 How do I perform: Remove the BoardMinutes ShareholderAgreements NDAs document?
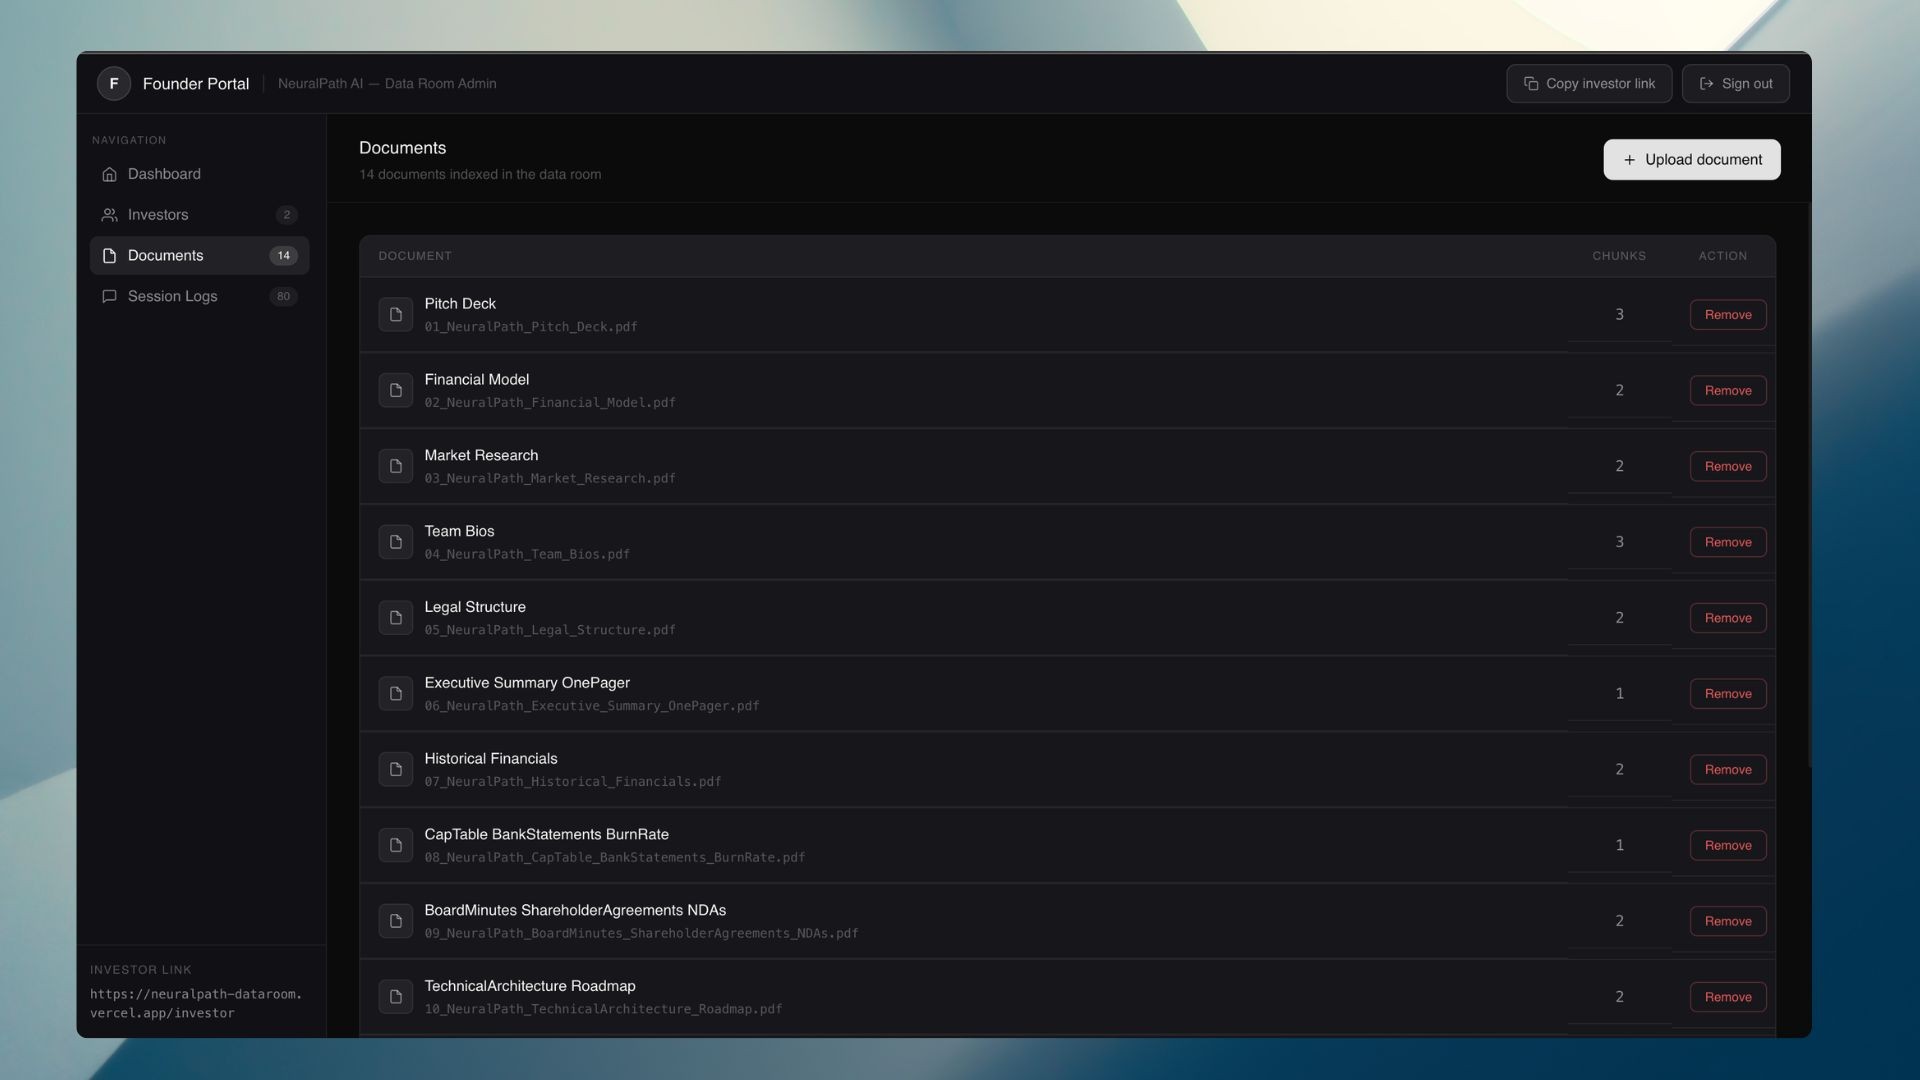coord(1728,921)
